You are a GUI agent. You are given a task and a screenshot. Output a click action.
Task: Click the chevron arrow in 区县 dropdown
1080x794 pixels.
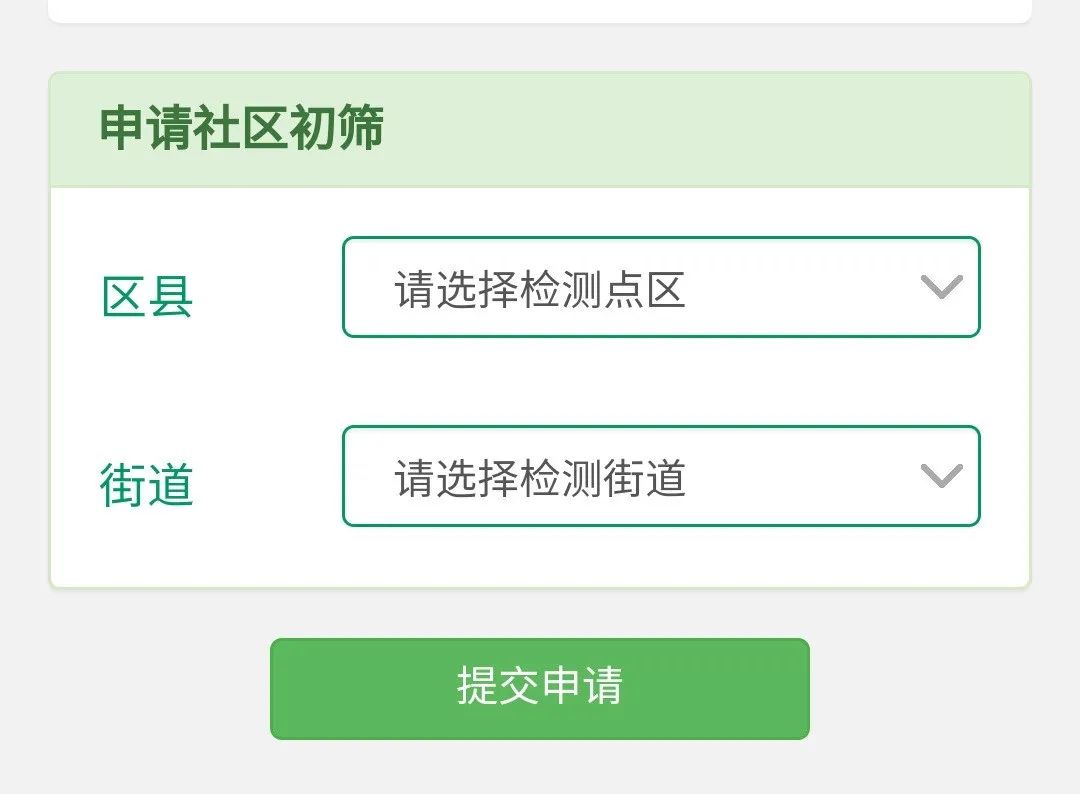tap(942, 286)
